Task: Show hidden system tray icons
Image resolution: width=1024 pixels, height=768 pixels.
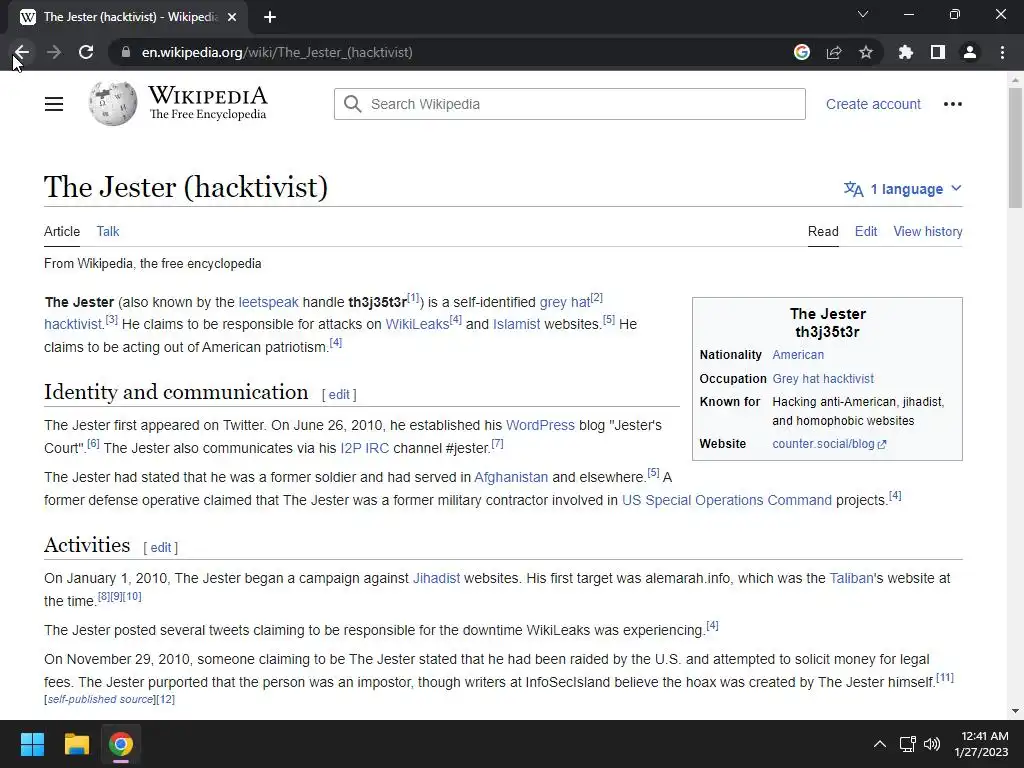Action: [x=880, y=744]
